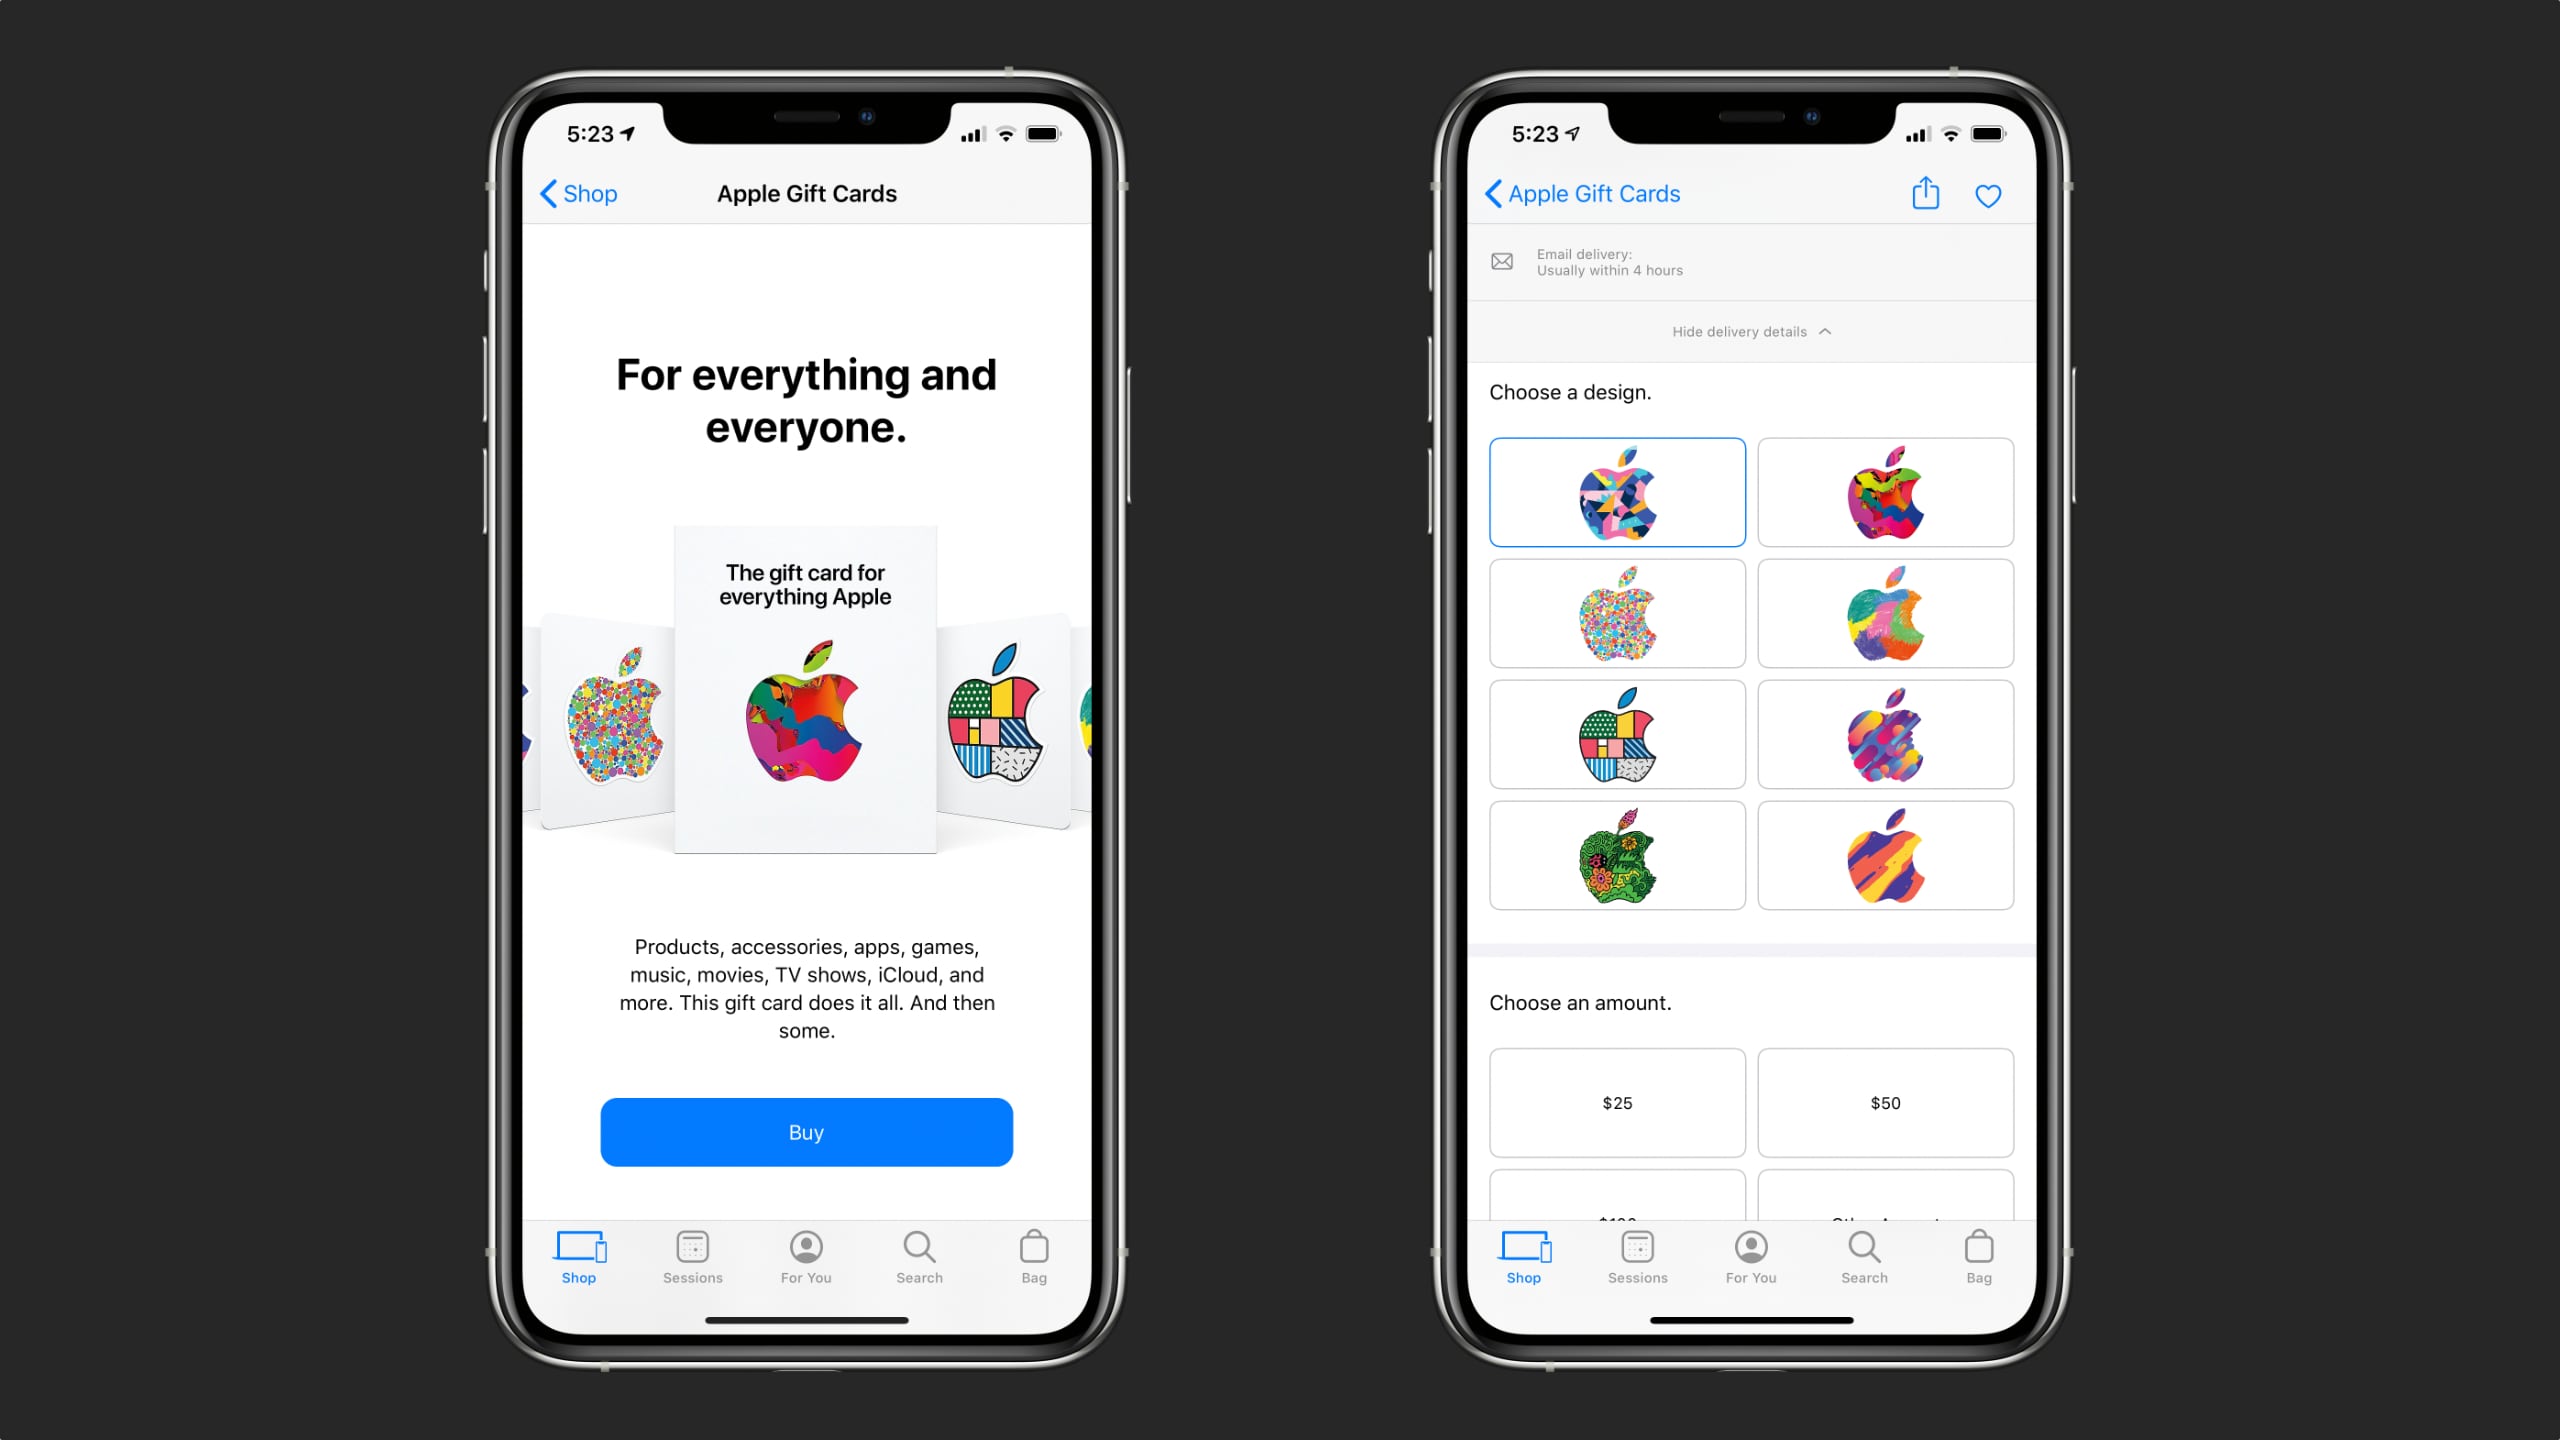Screen dimensions: 2560x1440
Task: Open the Sessions tab
Action: 693,1257
